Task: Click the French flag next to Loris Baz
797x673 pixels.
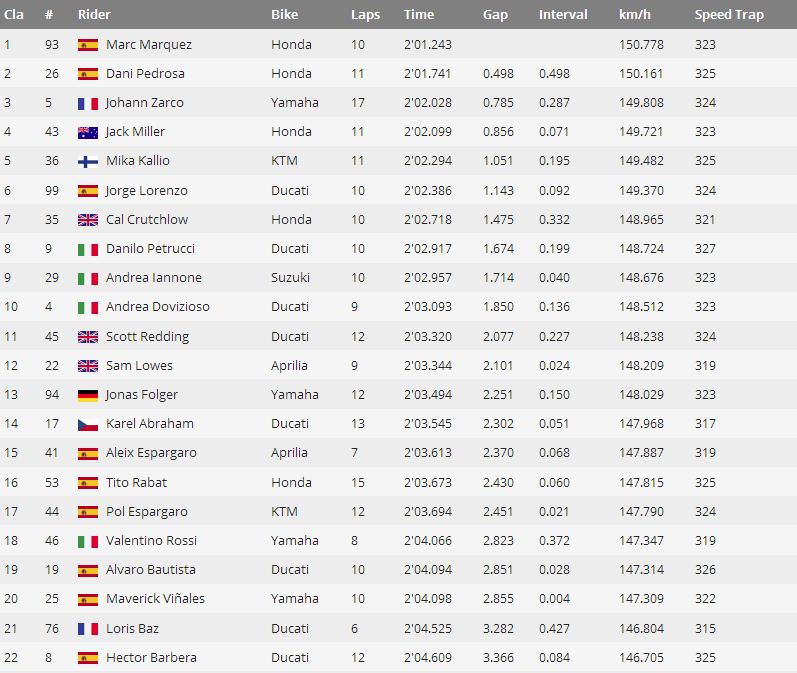Action: [x=87, y=629]
